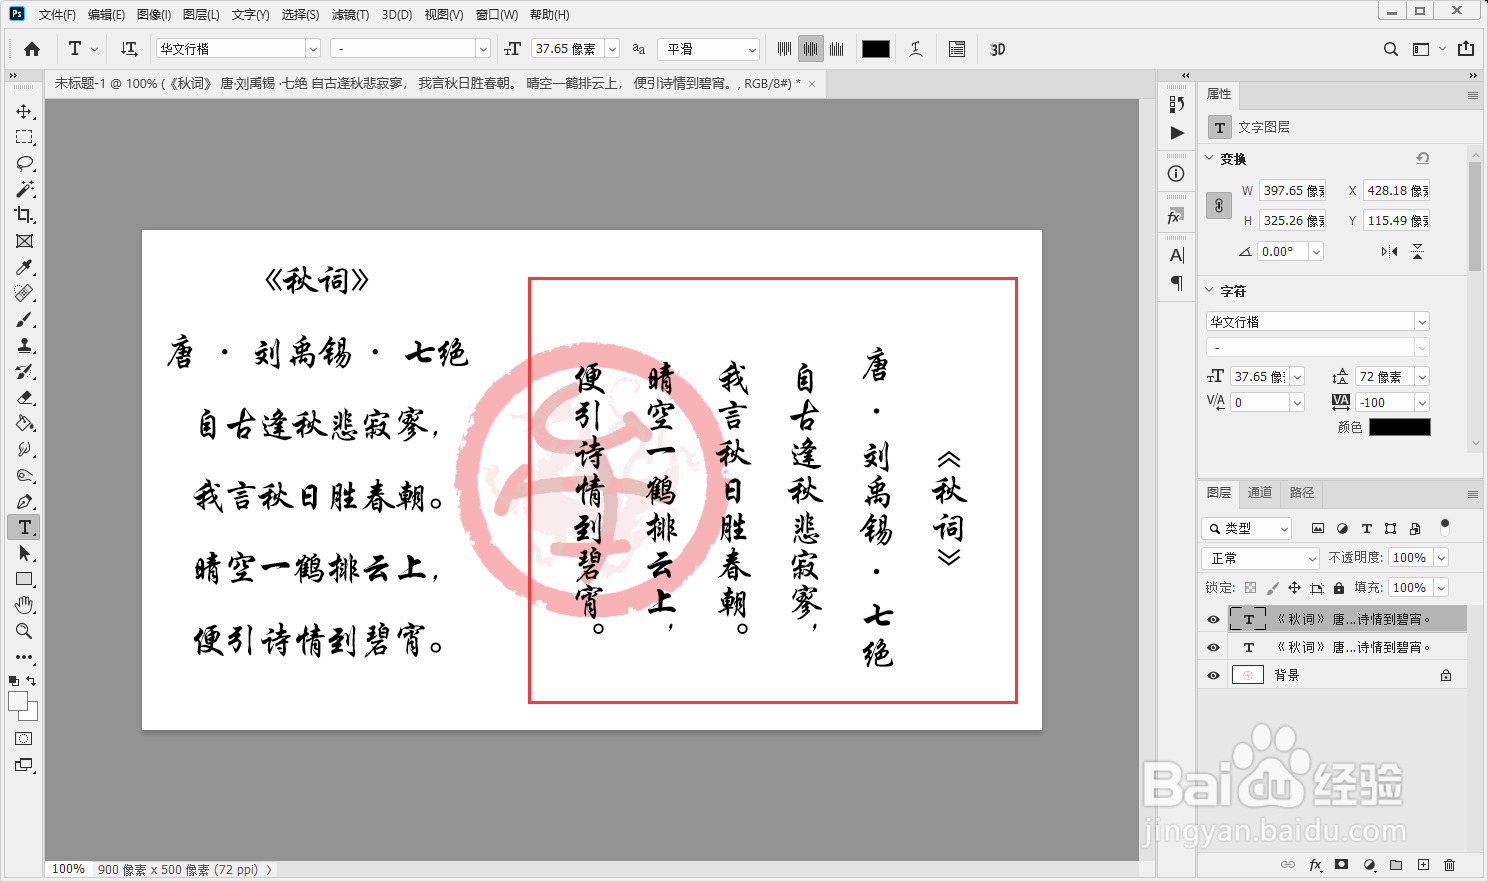The width and height of the screenshot is (1488, 882).
Task: Set bottom text alignment button
Action: point(837,49)
